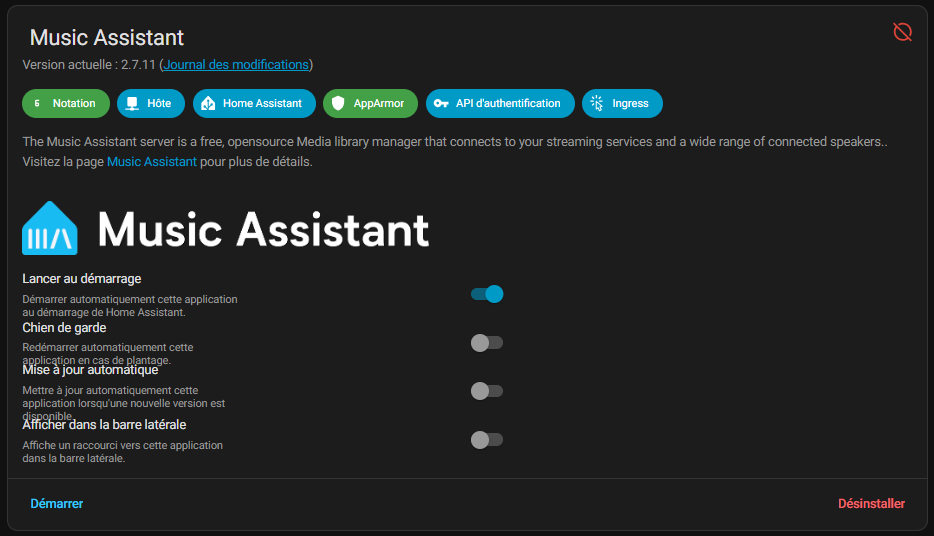This screenshot has width=934, height=536.
Task: Disable the Lancer au démarrage switch
Action: coord(487,294)
